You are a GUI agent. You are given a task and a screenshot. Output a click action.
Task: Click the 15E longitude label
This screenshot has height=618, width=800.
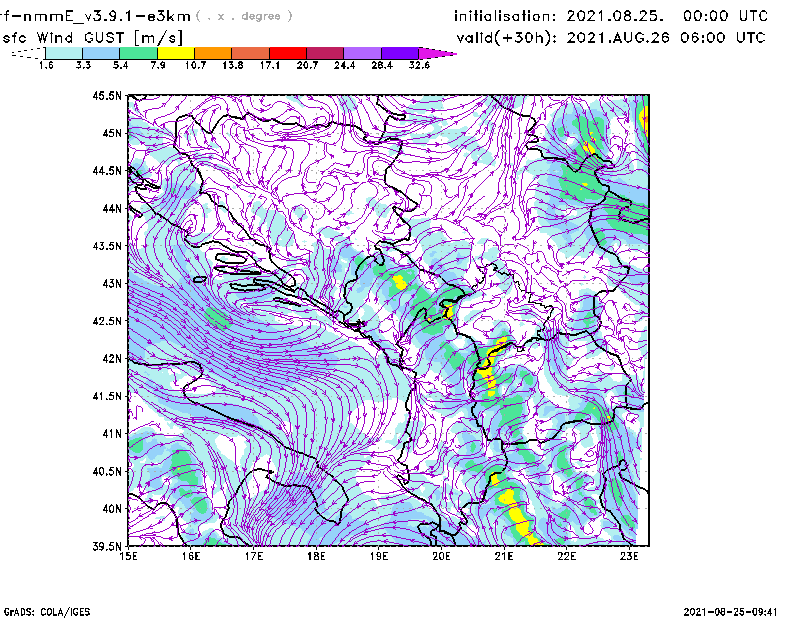(x=128, y=556)
